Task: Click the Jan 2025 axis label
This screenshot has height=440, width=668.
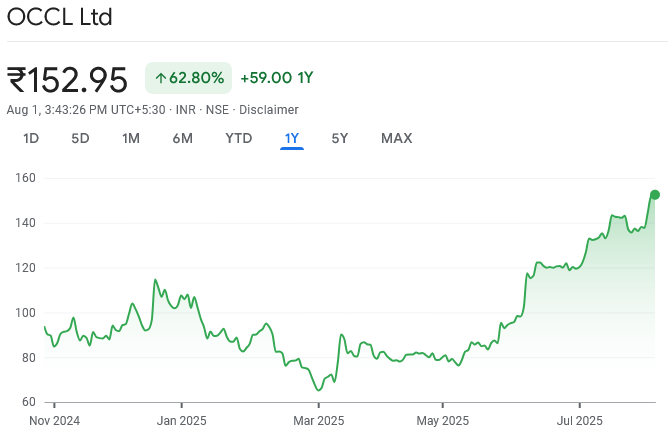Action: point(181,420)
